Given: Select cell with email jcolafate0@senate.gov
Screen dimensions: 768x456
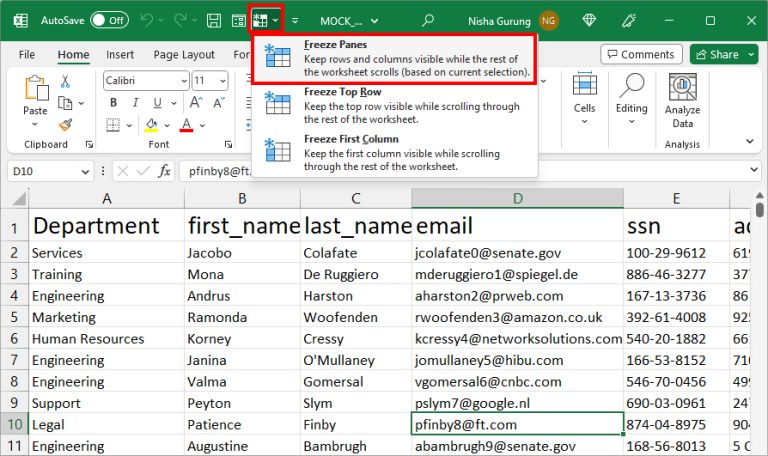Looking at the screenshot, I should 516,253.
